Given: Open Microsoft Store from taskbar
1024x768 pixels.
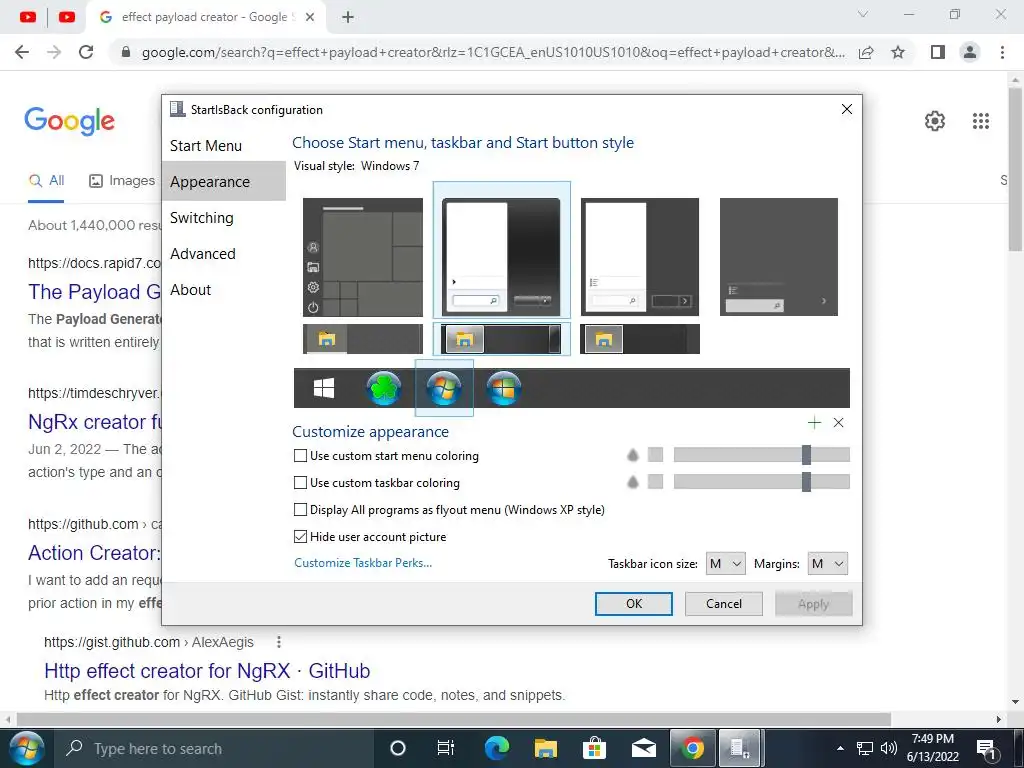Looking at the screenshot, I should (x=594, y=748).
